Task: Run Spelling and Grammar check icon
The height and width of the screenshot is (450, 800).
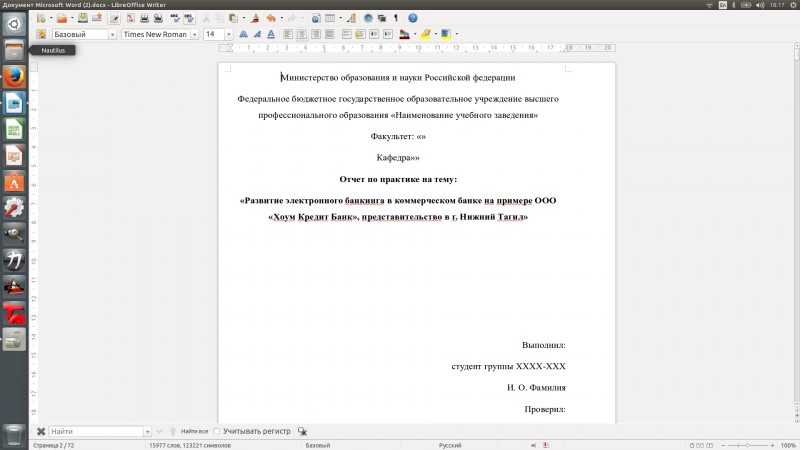Action: tap(175, 18)
